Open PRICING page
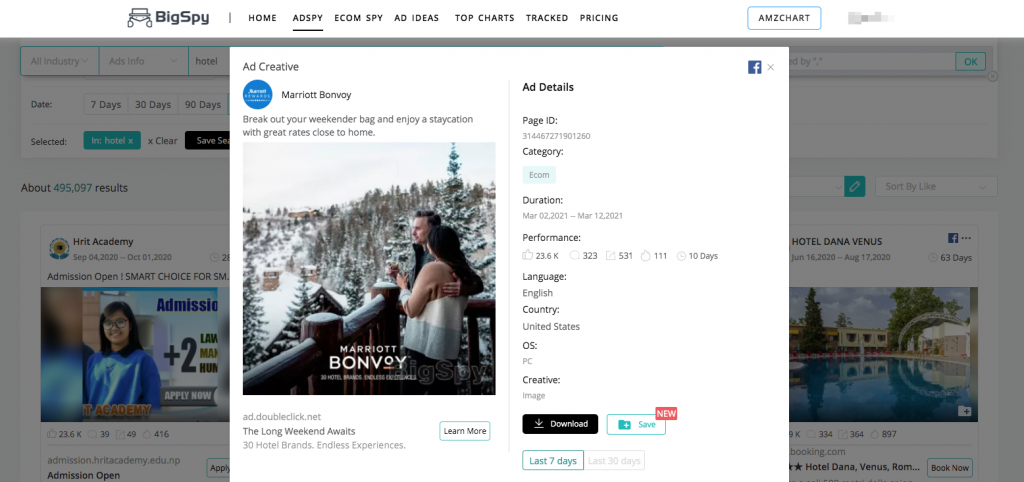The width and height of the screenshot is (1024, 482). [x=599, y=18]
